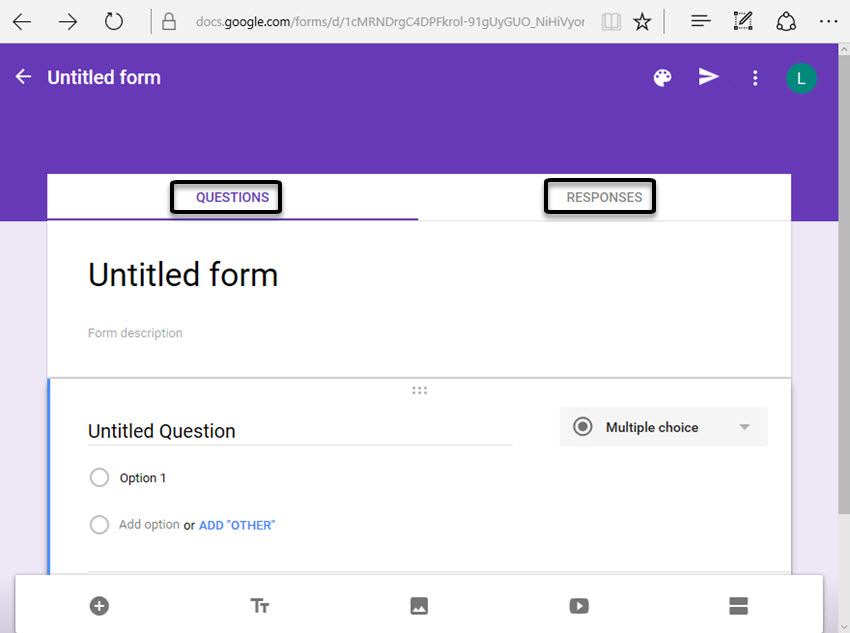Select the Multiple choice radio indicator
850x633 pixels.
tap(582, 426)
